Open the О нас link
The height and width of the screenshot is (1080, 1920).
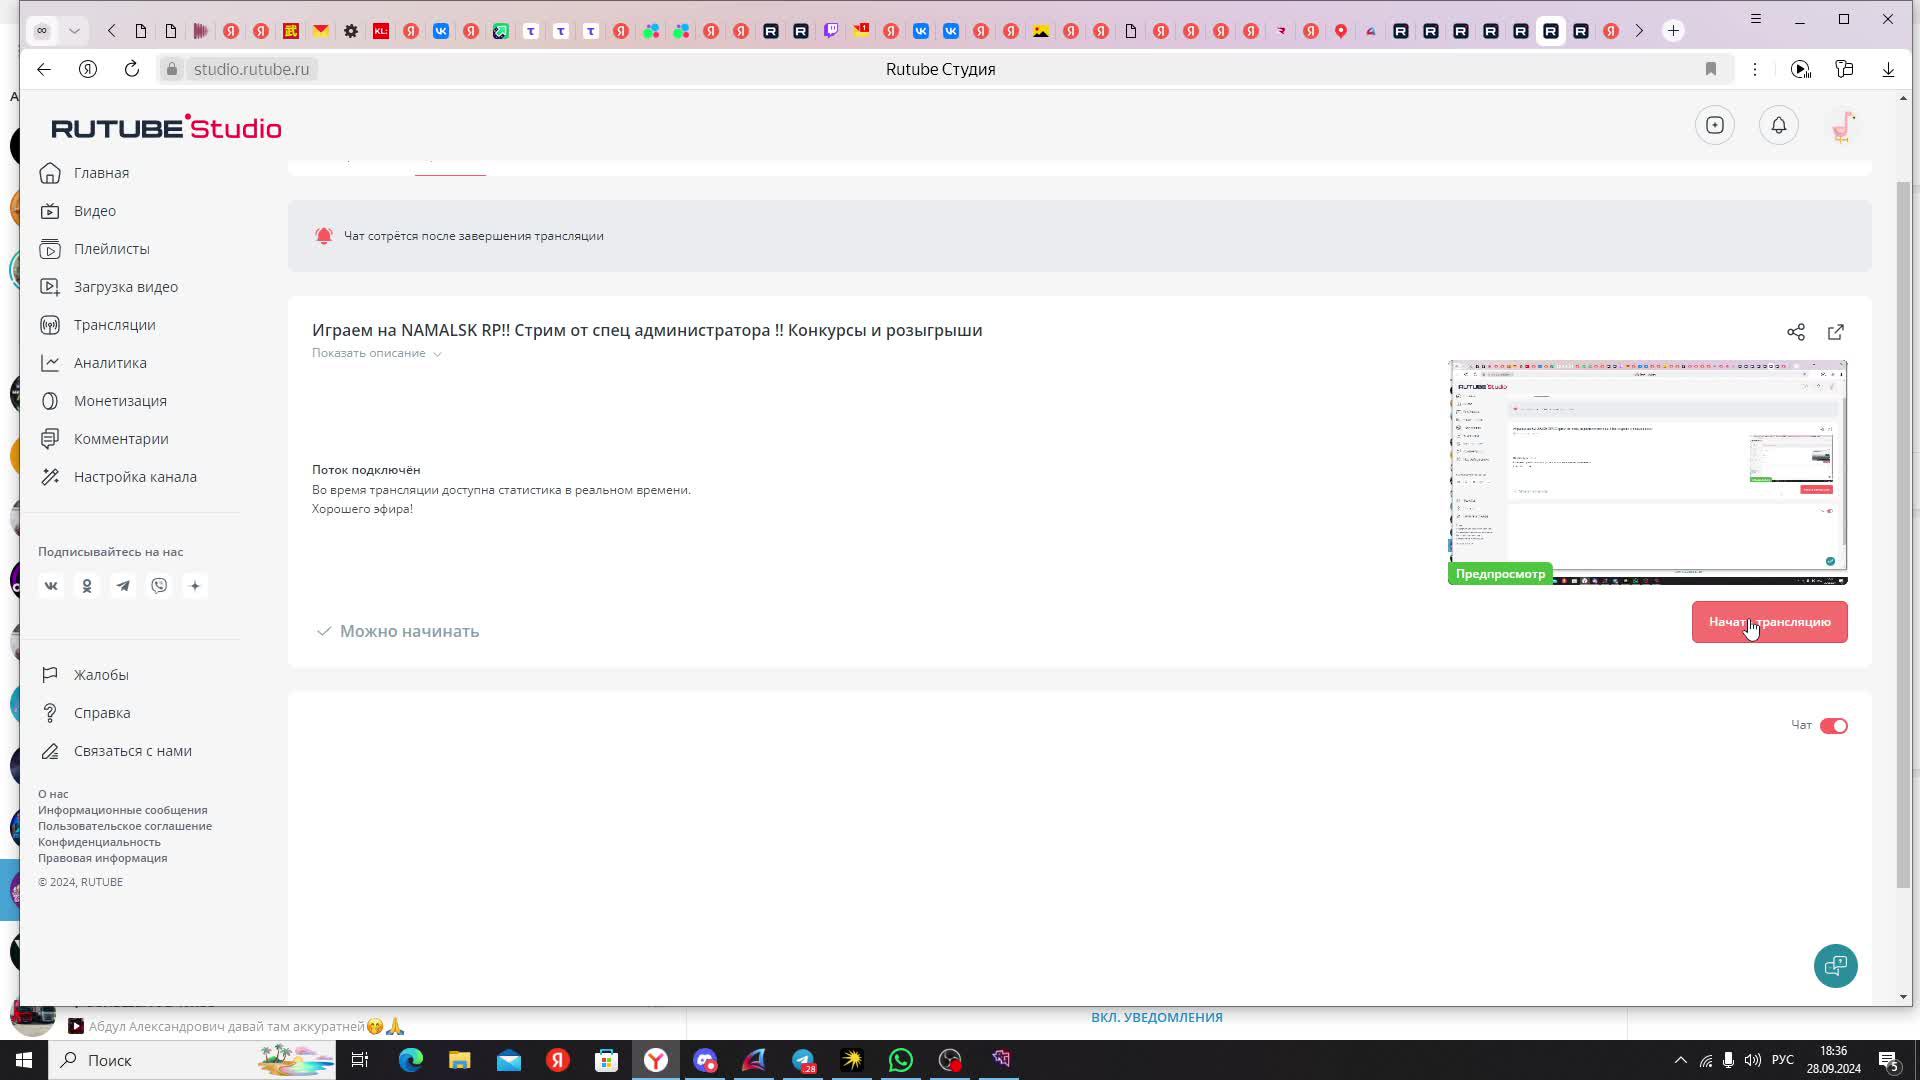tap(53, 794)
